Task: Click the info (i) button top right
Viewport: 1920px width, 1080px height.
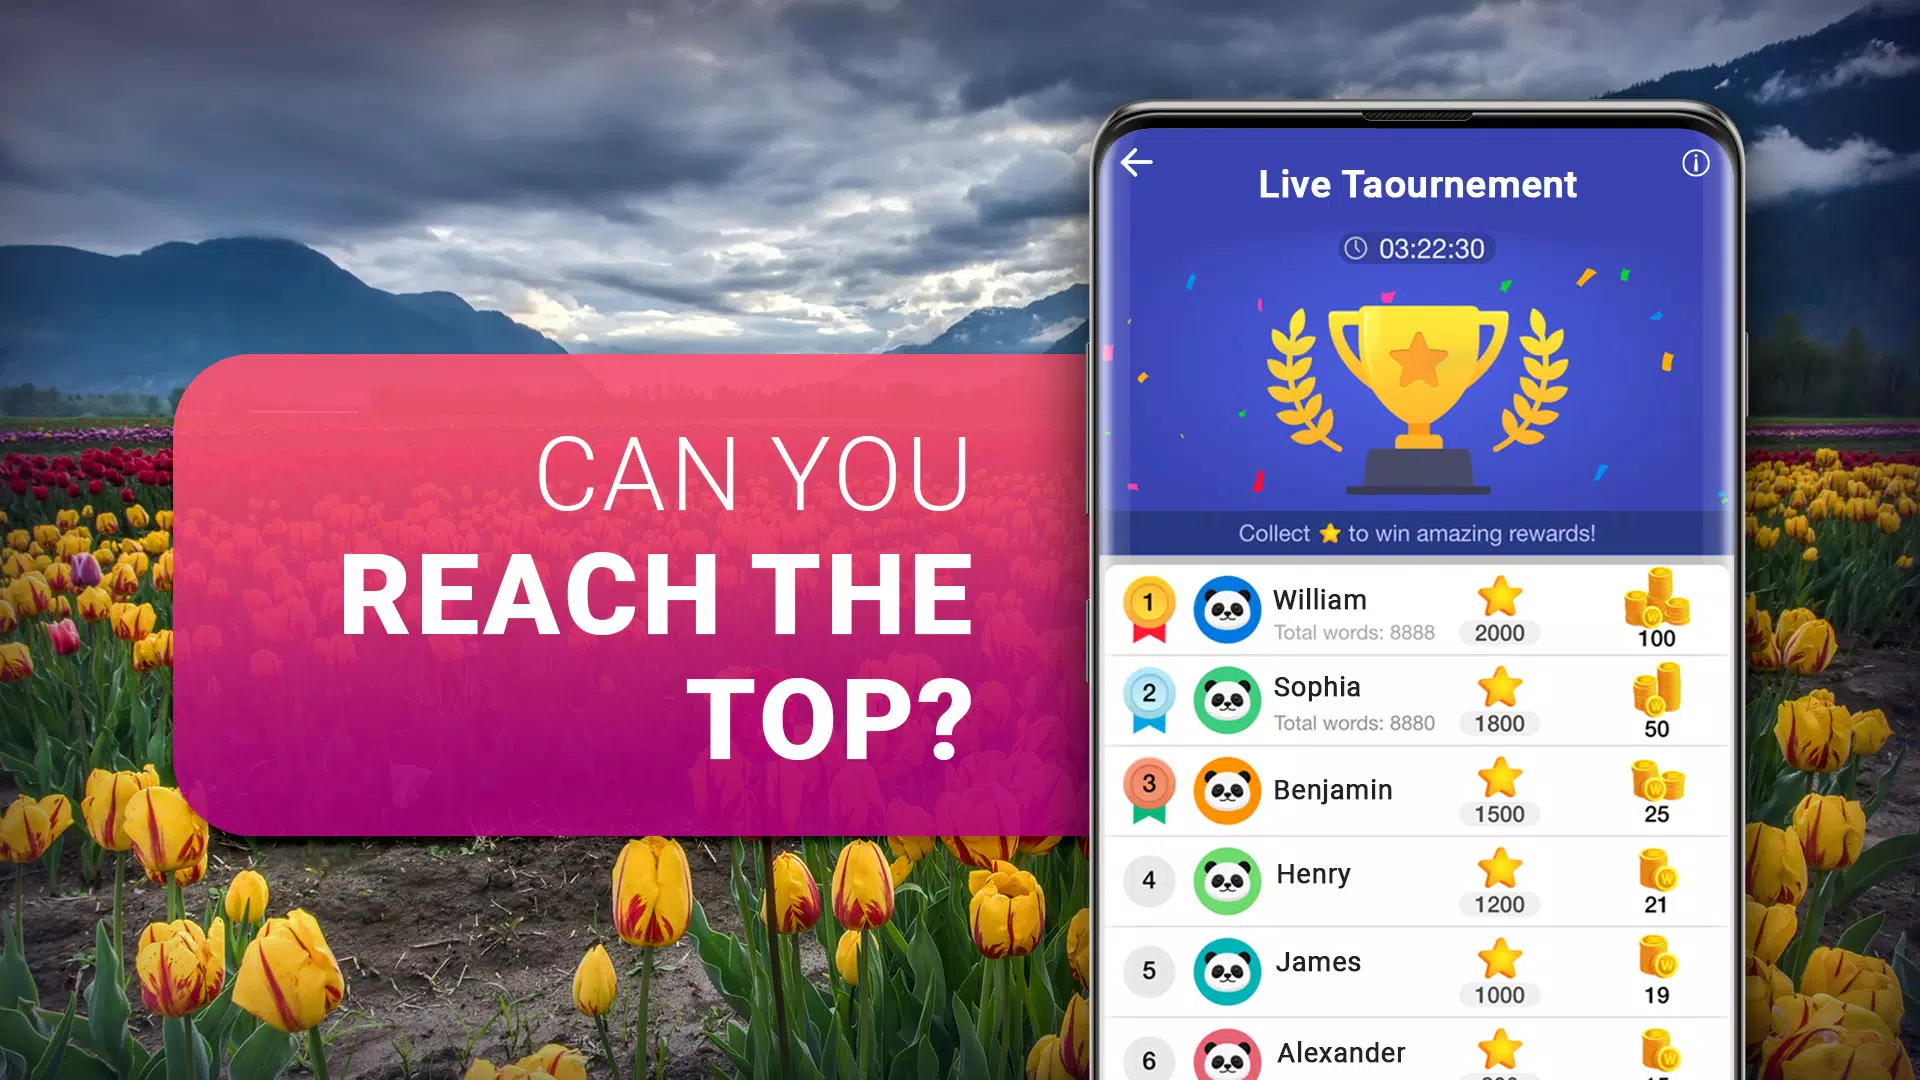Action: tap(1696, 162)
